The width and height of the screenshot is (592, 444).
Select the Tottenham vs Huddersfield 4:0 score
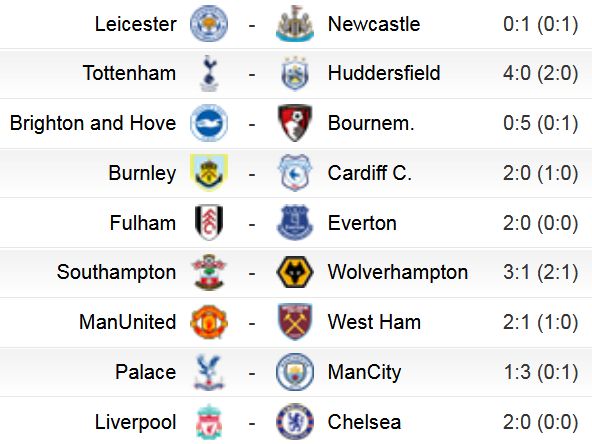540,73
